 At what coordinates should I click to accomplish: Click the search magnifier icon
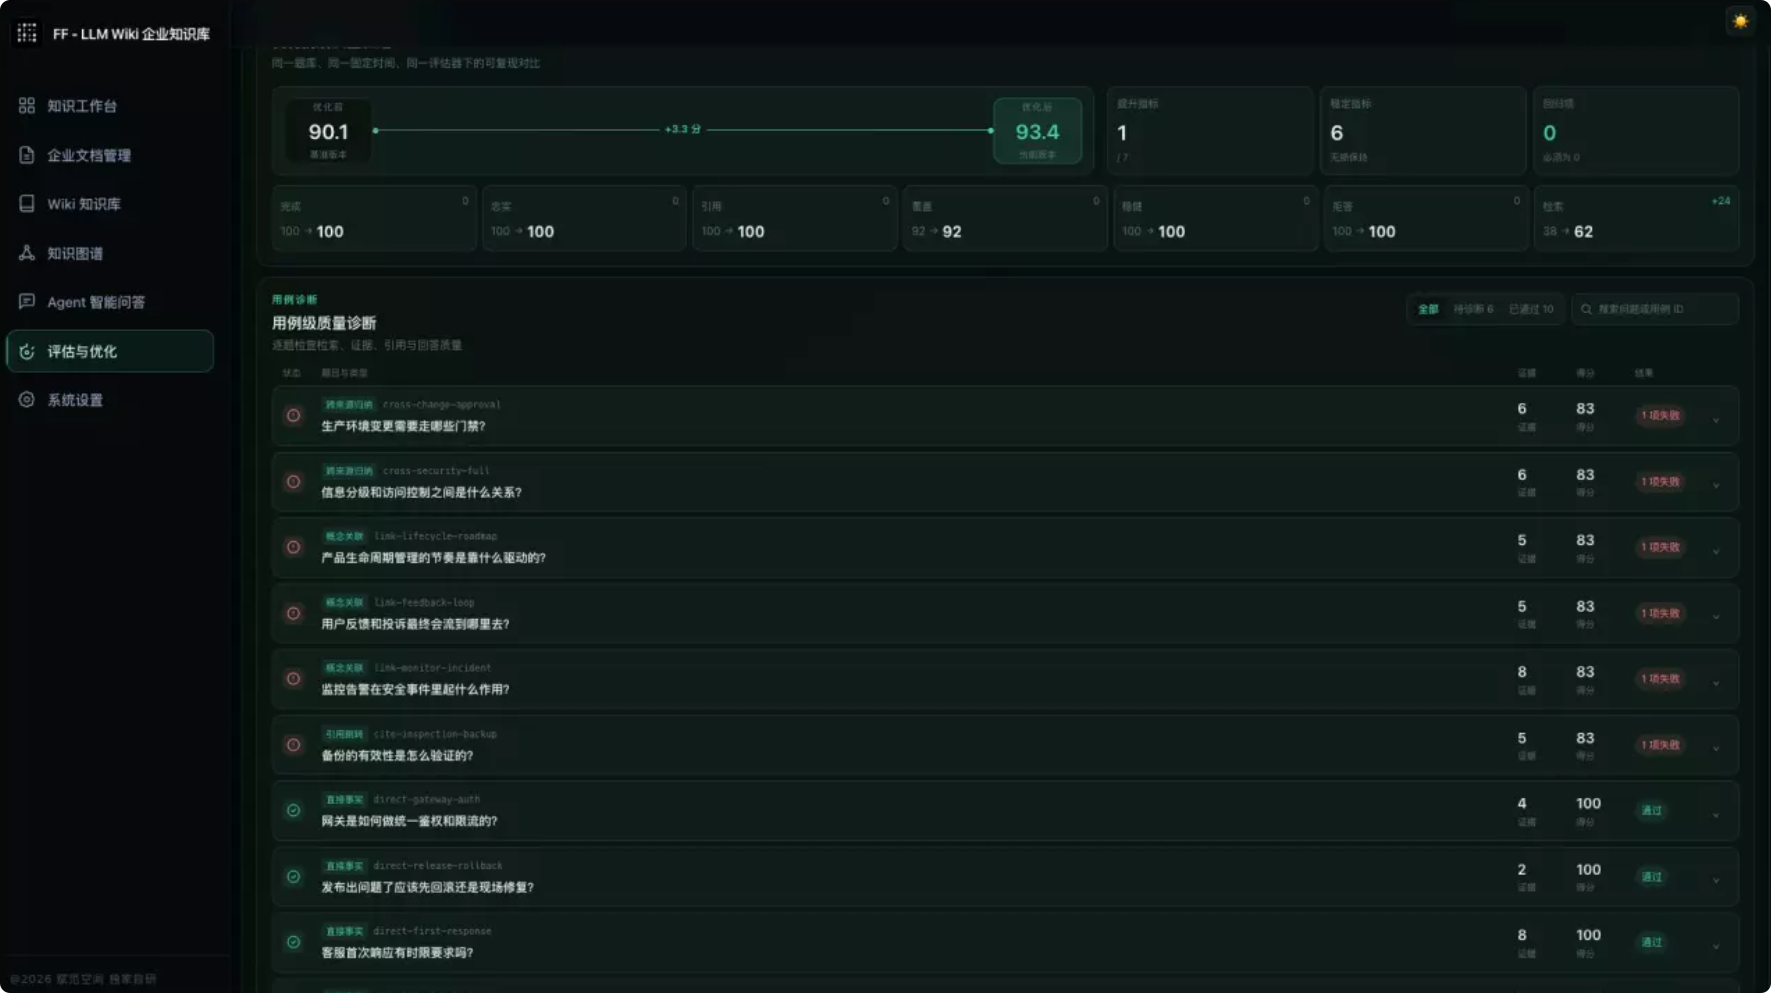pos(1586,309)
